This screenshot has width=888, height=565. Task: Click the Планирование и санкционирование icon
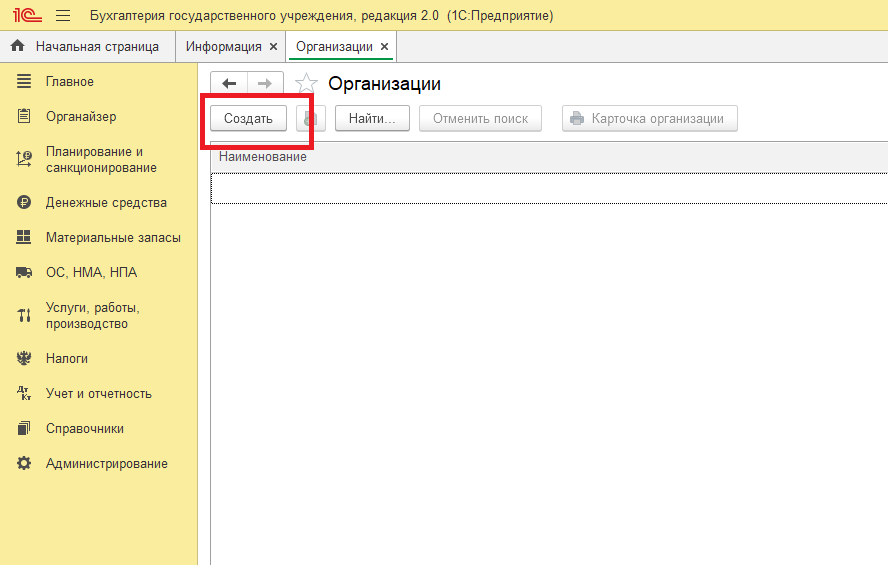24,159
